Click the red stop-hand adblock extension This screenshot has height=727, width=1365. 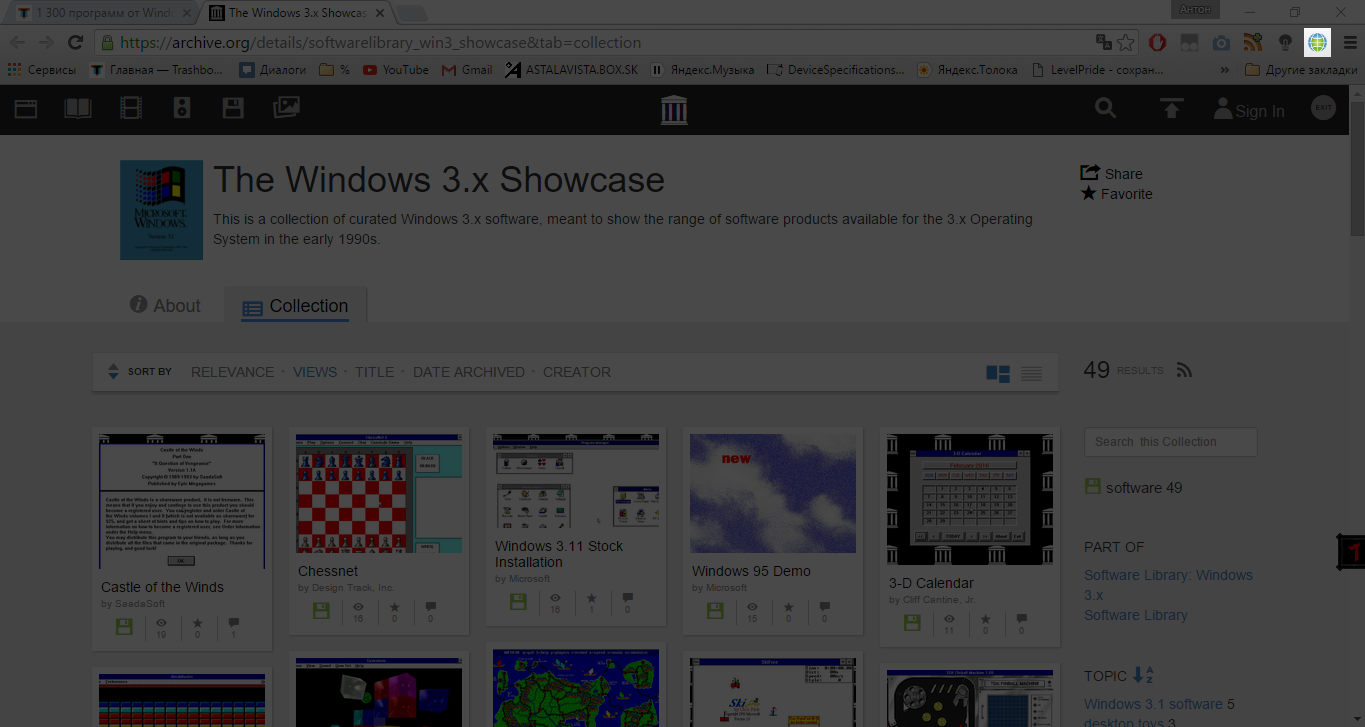[1156, 42]
